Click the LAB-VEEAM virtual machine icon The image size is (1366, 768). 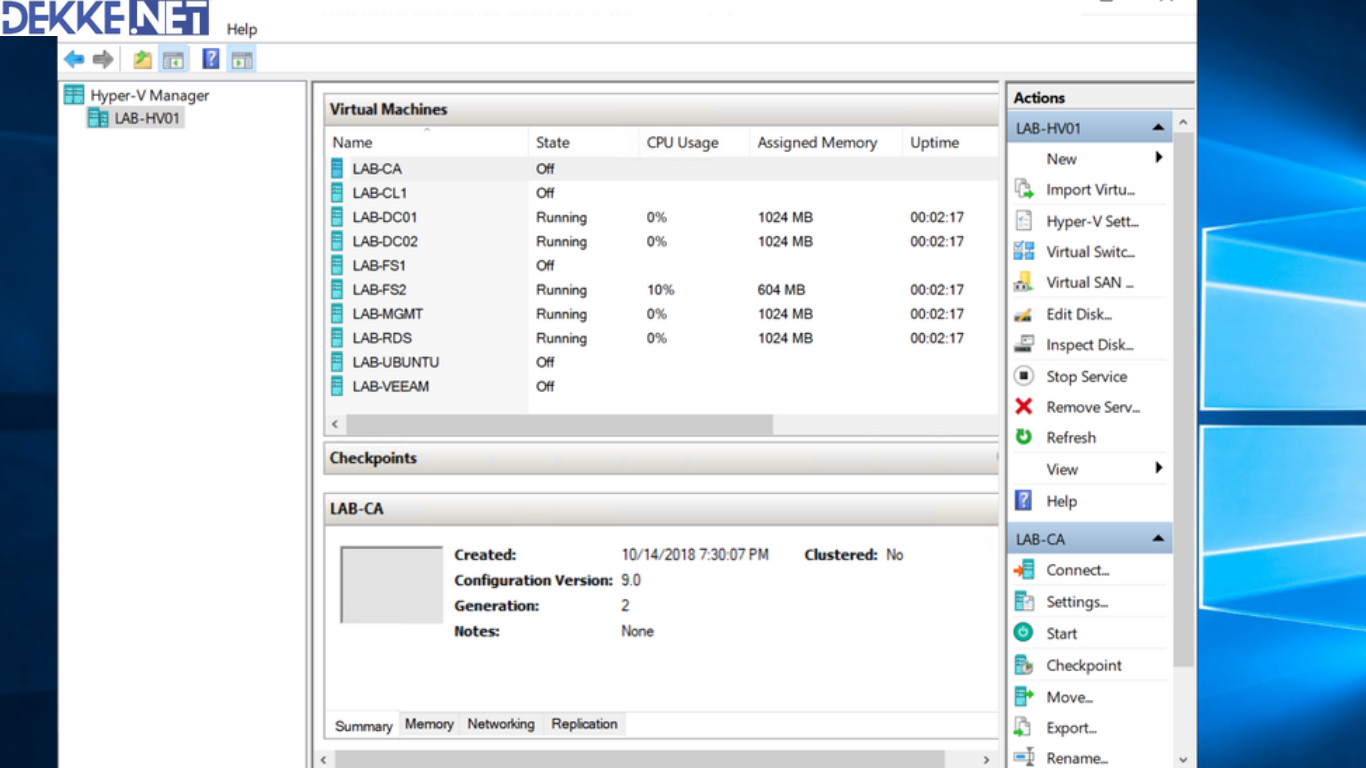(x=337, y=386)
